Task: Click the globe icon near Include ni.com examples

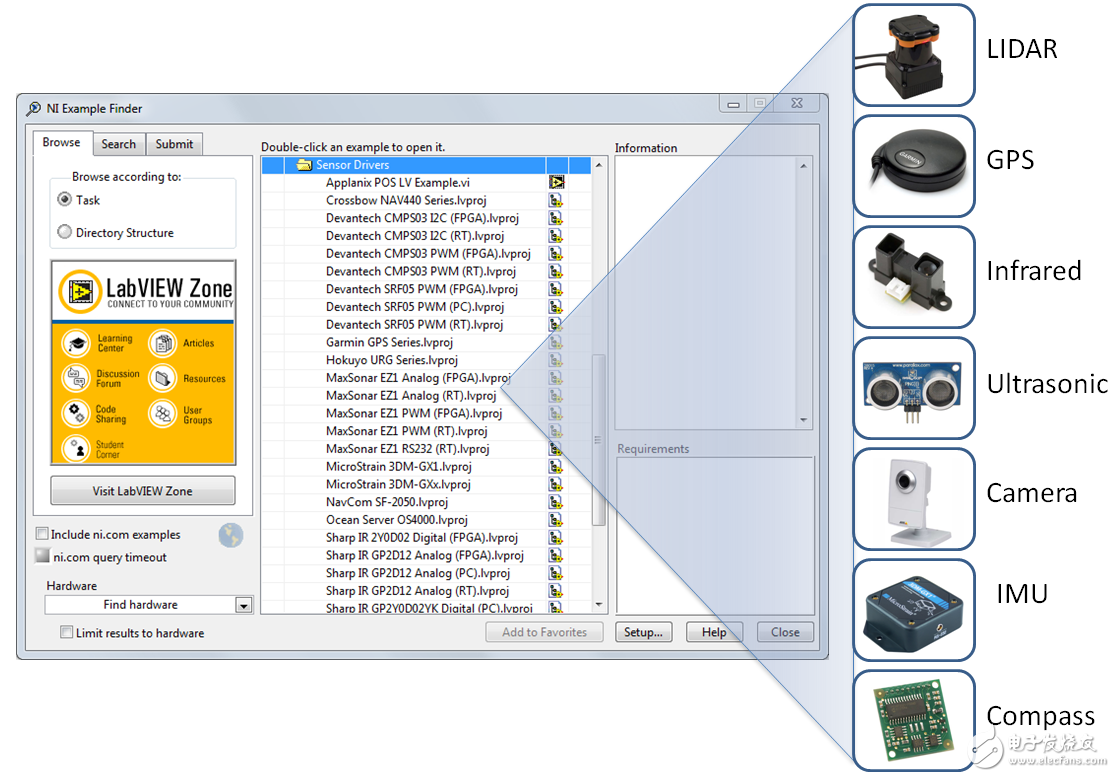Action: point(231,535)
